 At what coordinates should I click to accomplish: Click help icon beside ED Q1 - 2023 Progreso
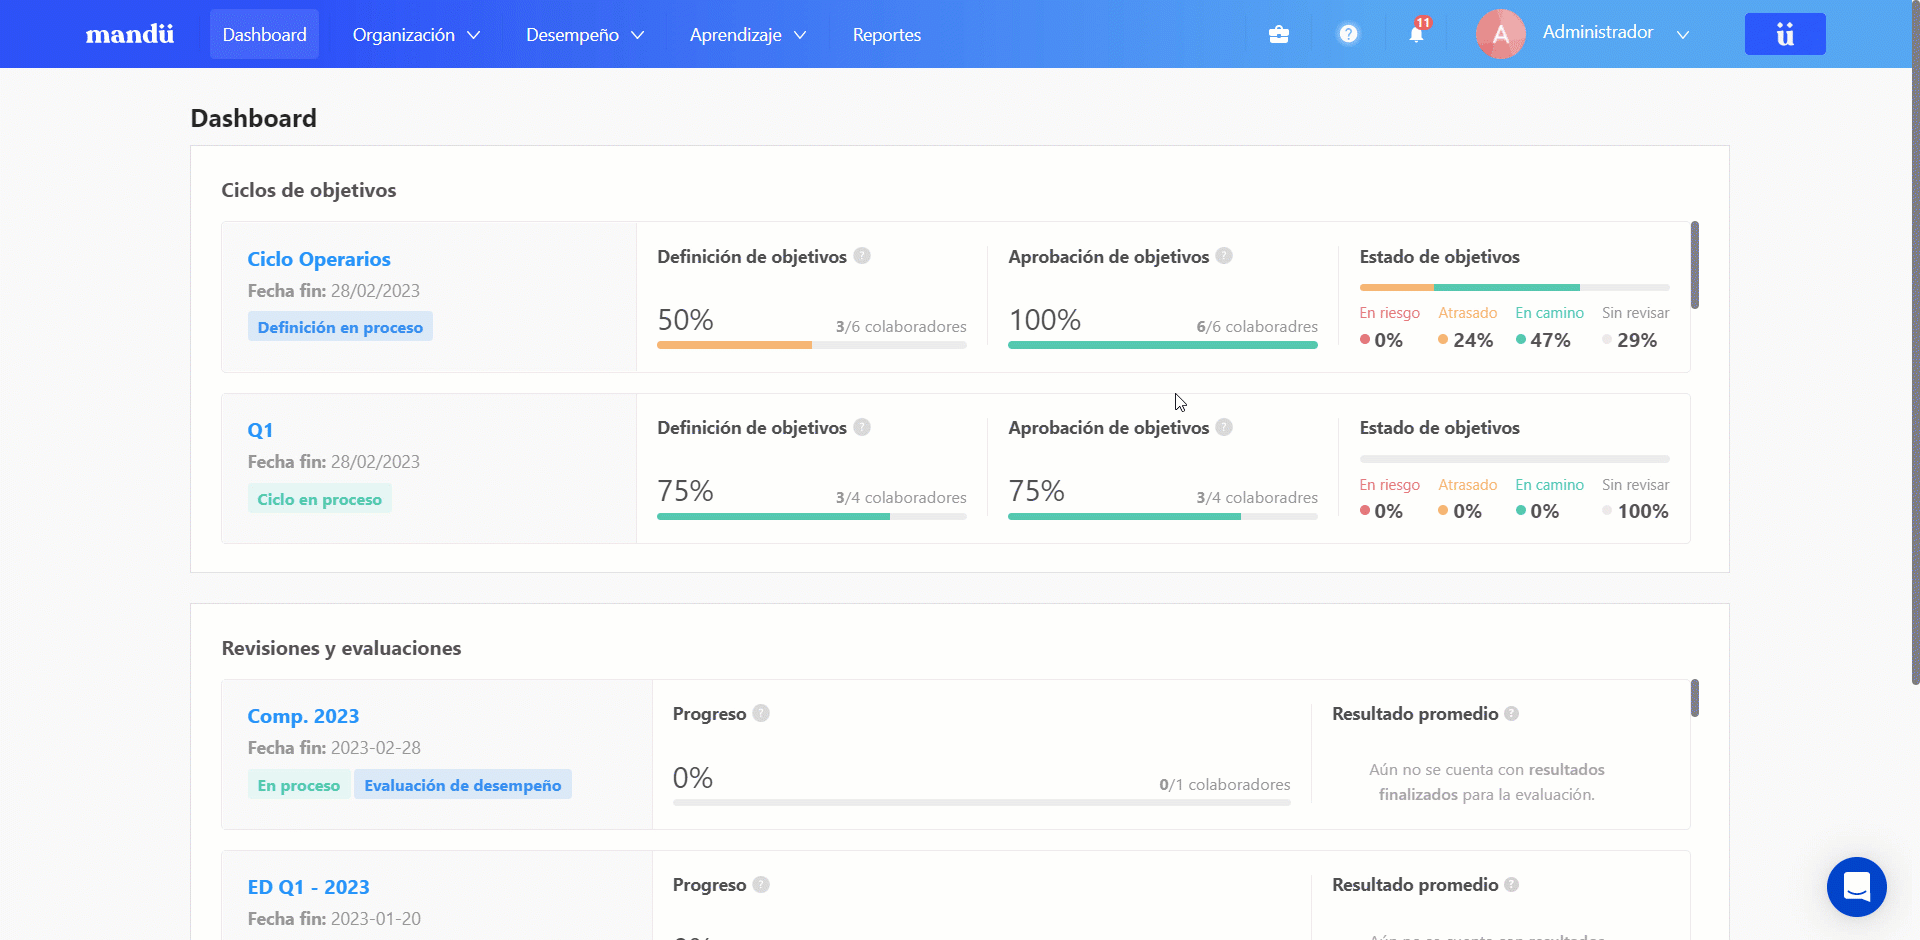(761, 884)
